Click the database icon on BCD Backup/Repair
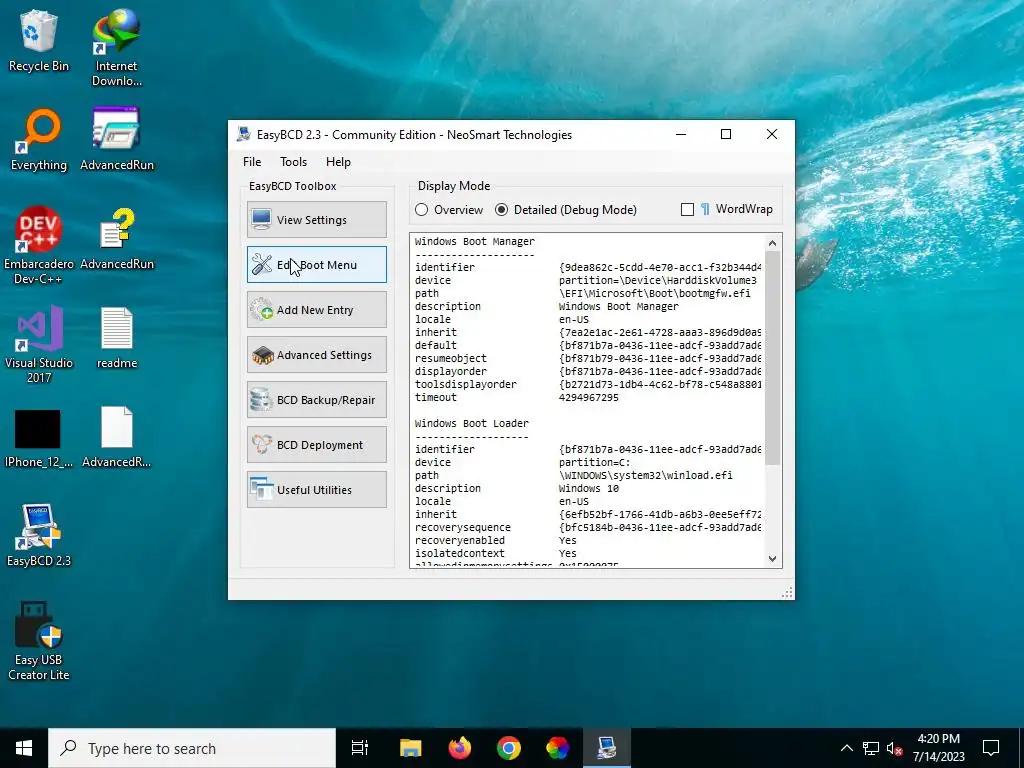 [262, 400]
